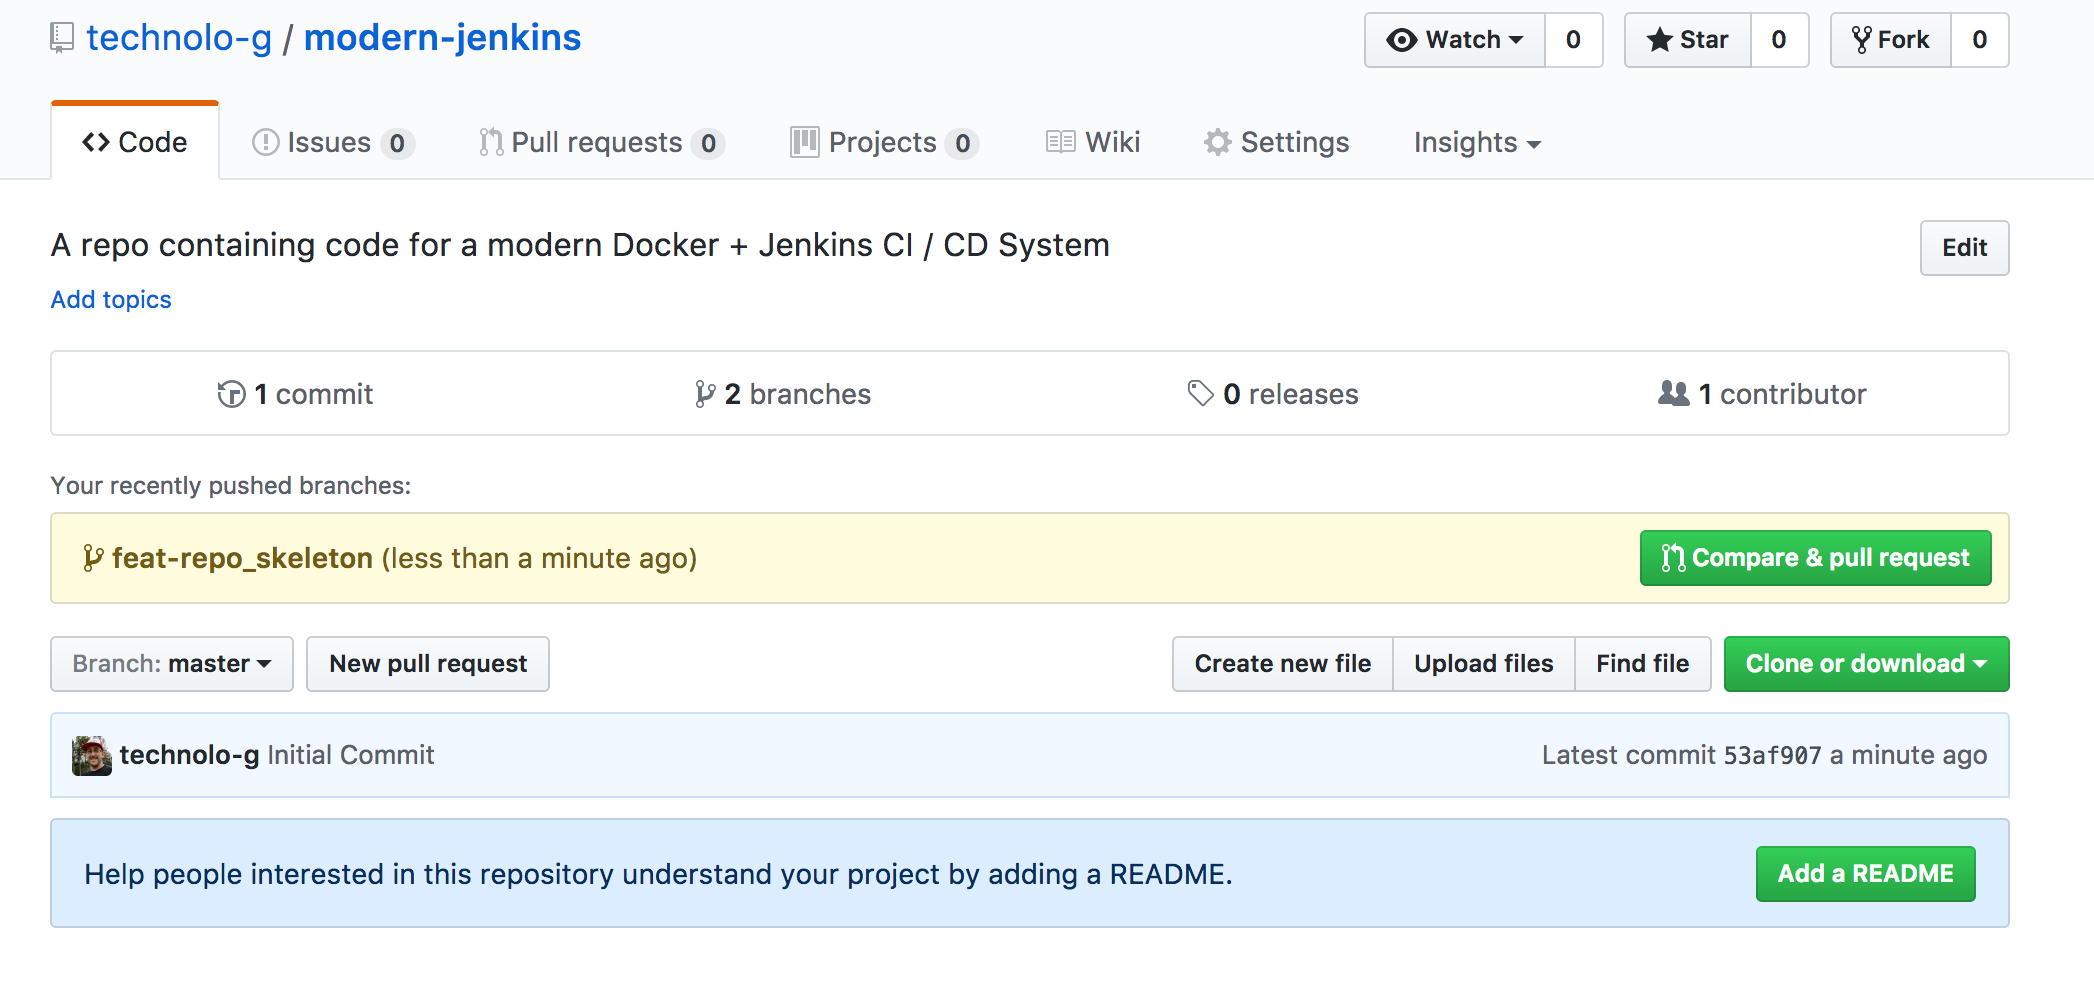Open the Pull requests tab
Image resolution: width=2094 pixels, height=994 pixels.
click(x=601, y=143)
